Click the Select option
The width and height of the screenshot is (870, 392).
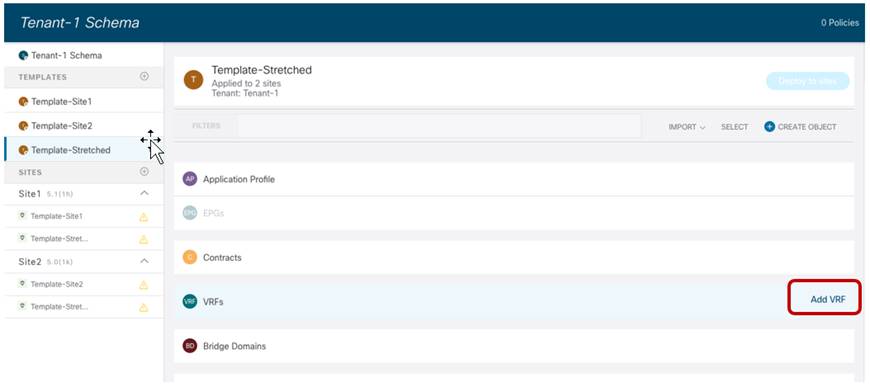click(x=735, y=127)
